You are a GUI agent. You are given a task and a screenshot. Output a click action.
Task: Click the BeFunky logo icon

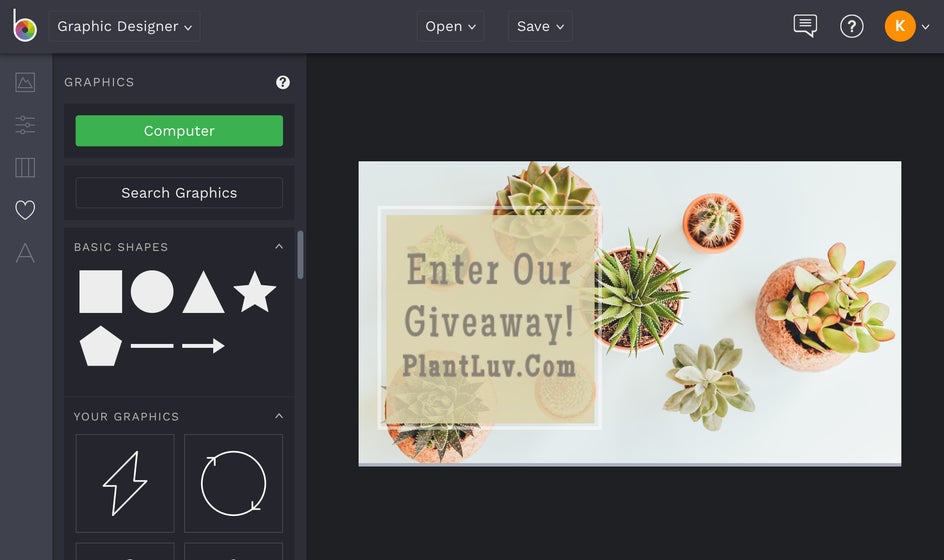25,25
